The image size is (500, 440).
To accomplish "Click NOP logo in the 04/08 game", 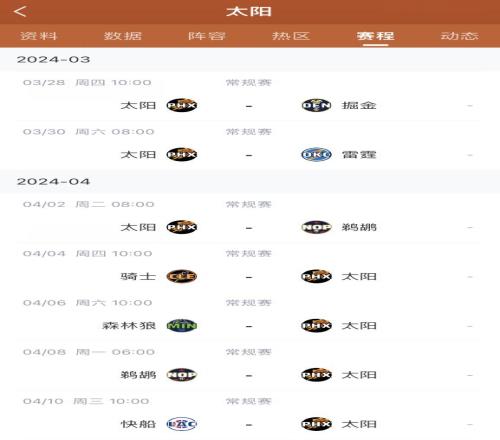I will 182,375.
